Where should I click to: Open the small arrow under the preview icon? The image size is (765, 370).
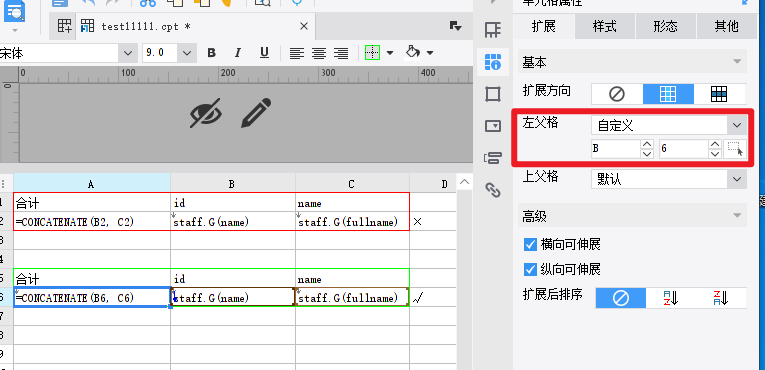[15, 30]
